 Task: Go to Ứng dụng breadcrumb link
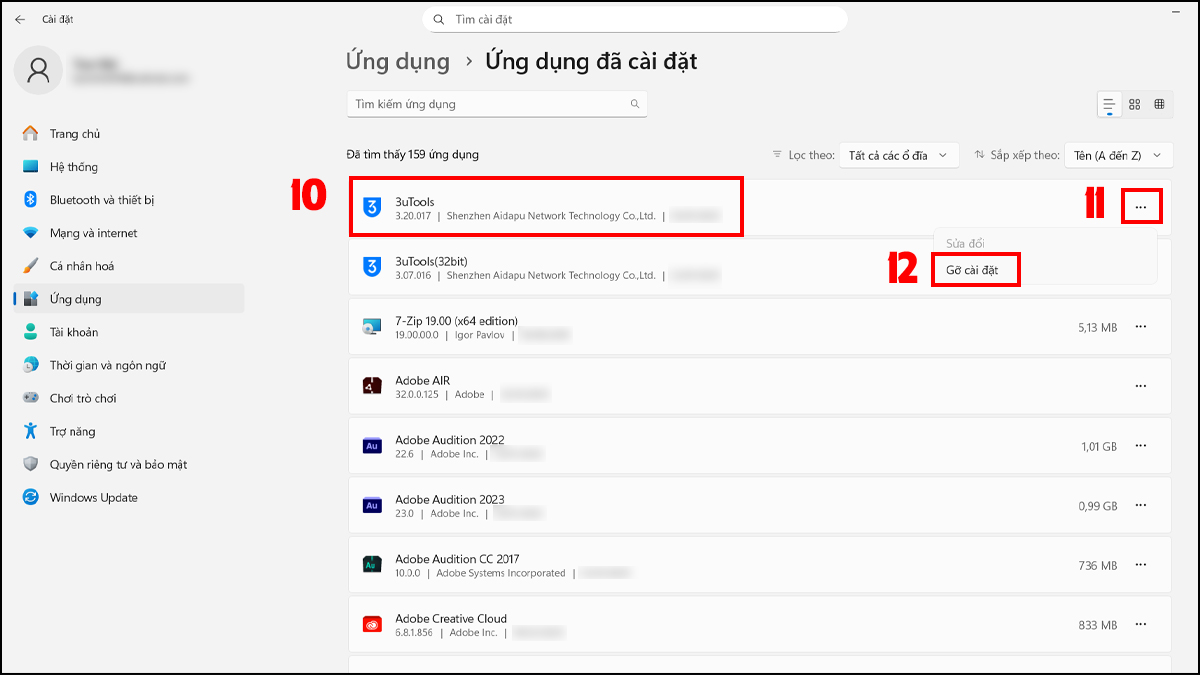pos(398,61)
